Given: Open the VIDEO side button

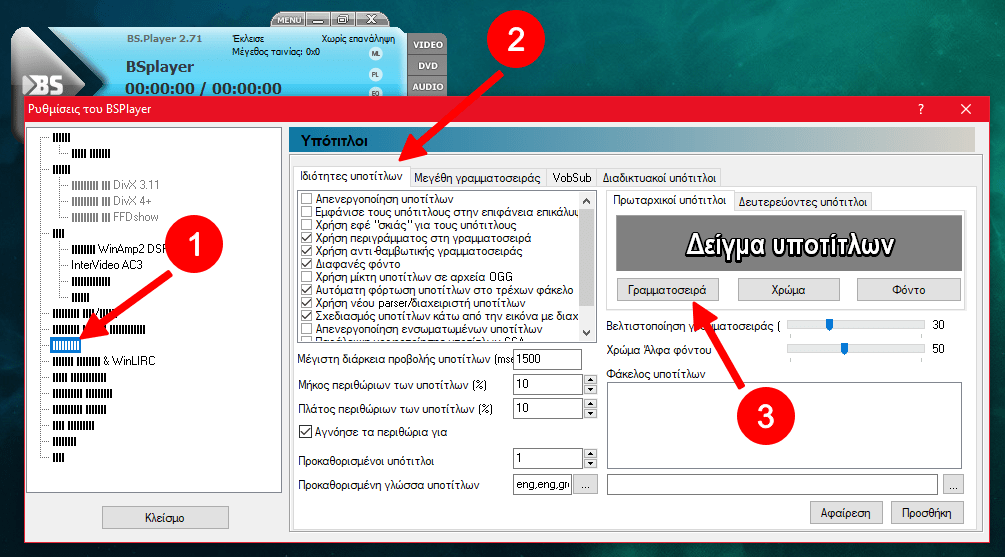Looking at the screenshot, I should point(428,45).
